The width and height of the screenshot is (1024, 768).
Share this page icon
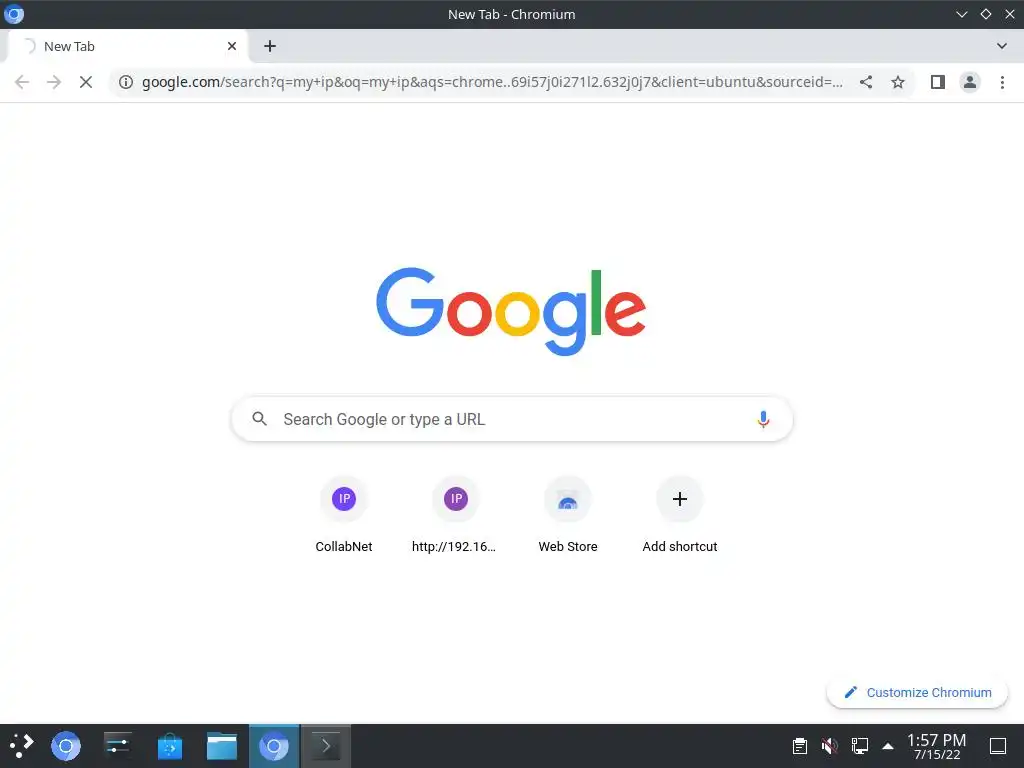[x=866, y=82]
